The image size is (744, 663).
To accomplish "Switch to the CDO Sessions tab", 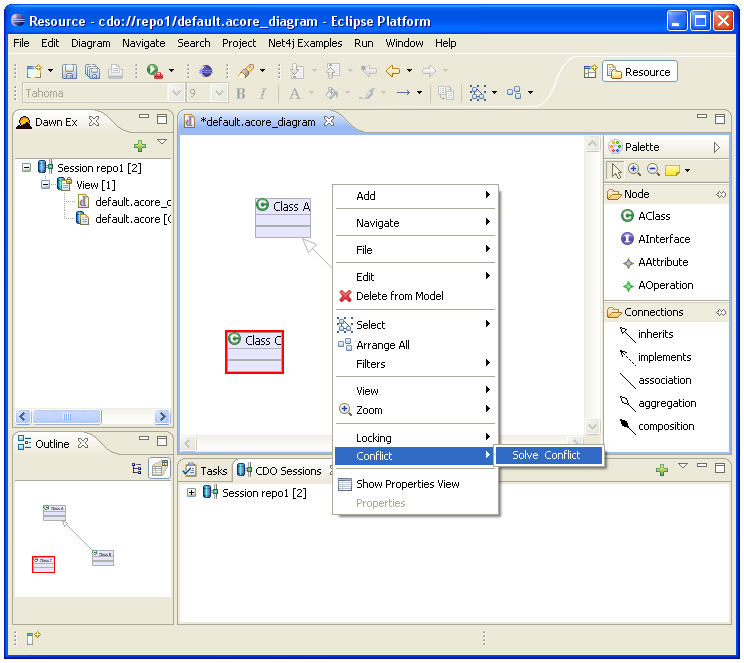I will coord(280,471).
